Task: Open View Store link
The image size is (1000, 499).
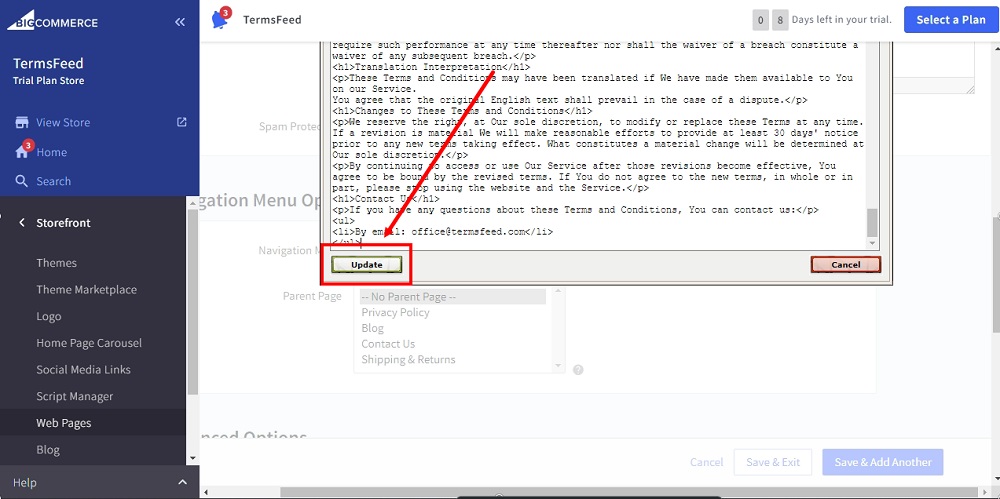Action: click(x=63, y=123)
